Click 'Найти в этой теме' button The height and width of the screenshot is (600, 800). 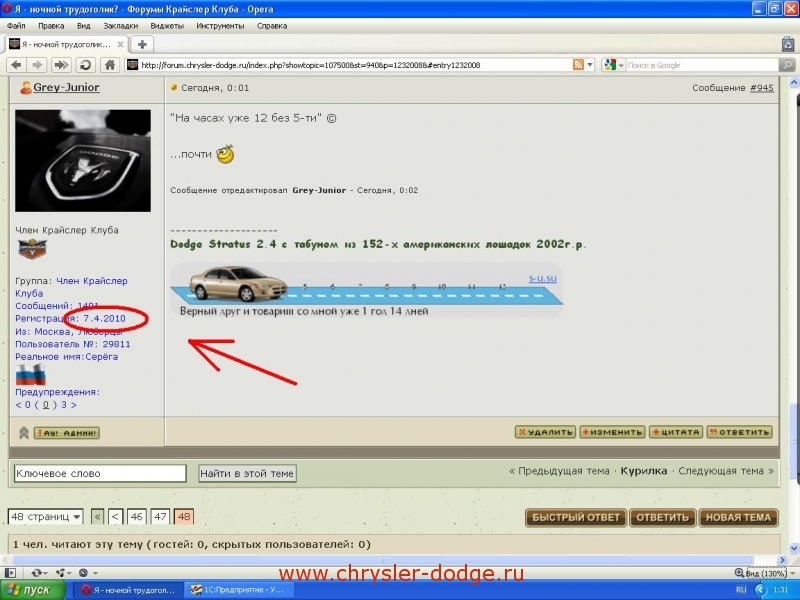click(x=247, y=473)
